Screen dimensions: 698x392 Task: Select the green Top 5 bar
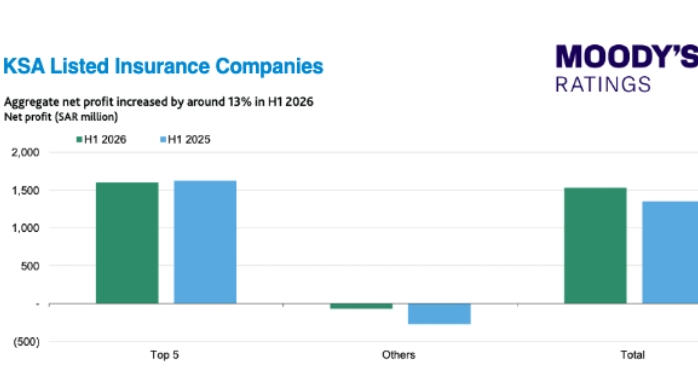[127, 243]
